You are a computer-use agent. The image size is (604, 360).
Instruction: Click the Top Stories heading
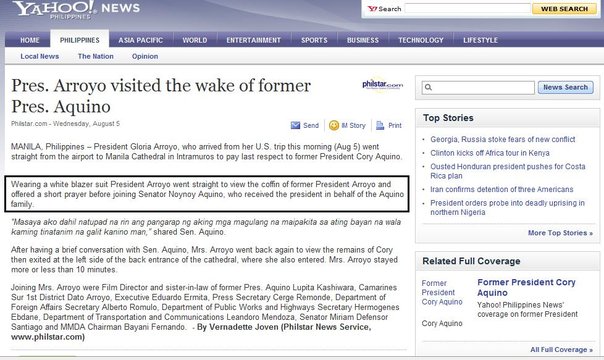pos(448,118)
